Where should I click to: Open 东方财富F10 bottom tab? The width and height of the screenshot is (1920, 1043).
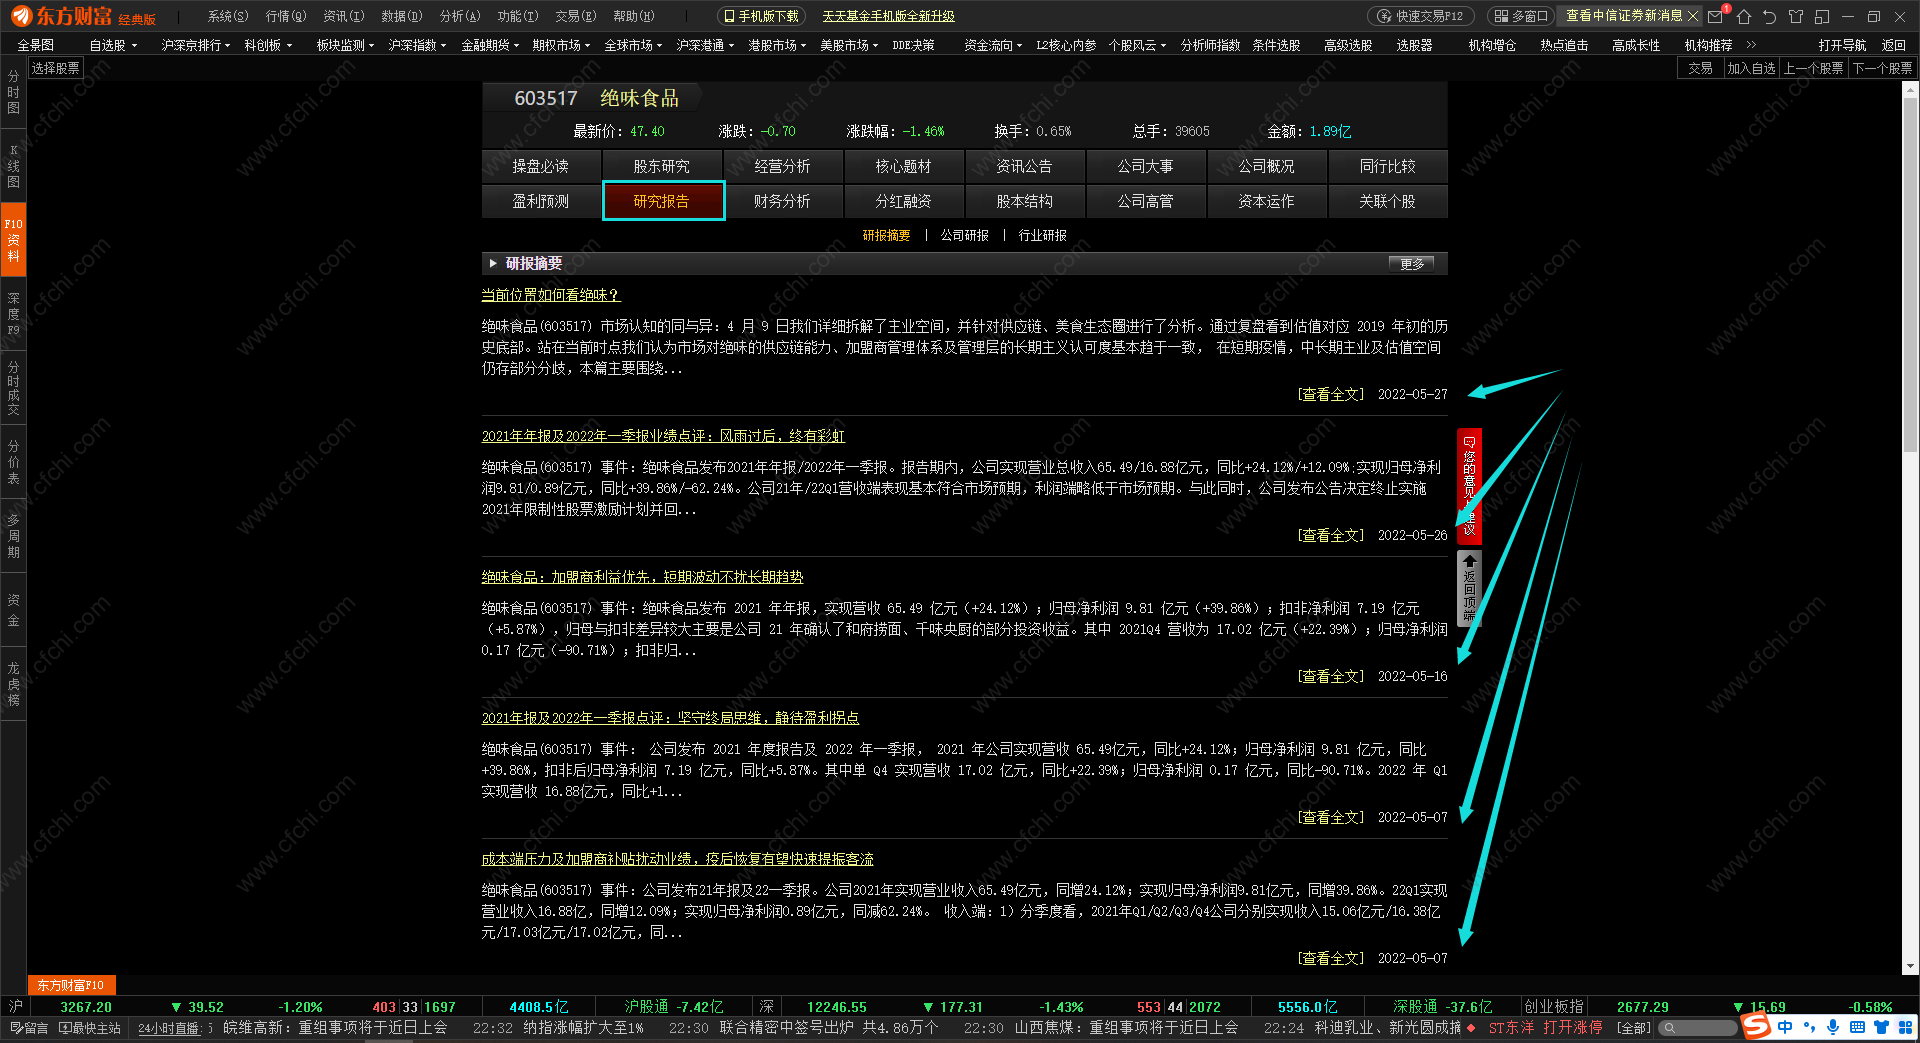tap(71, 985)
